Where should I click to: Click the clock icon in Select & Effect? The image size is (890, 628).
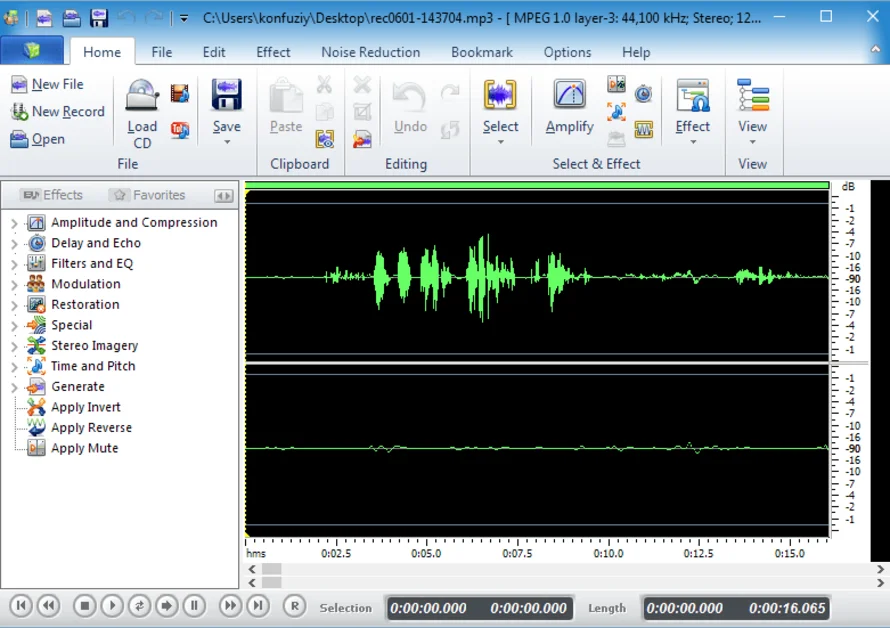[644, 93]
